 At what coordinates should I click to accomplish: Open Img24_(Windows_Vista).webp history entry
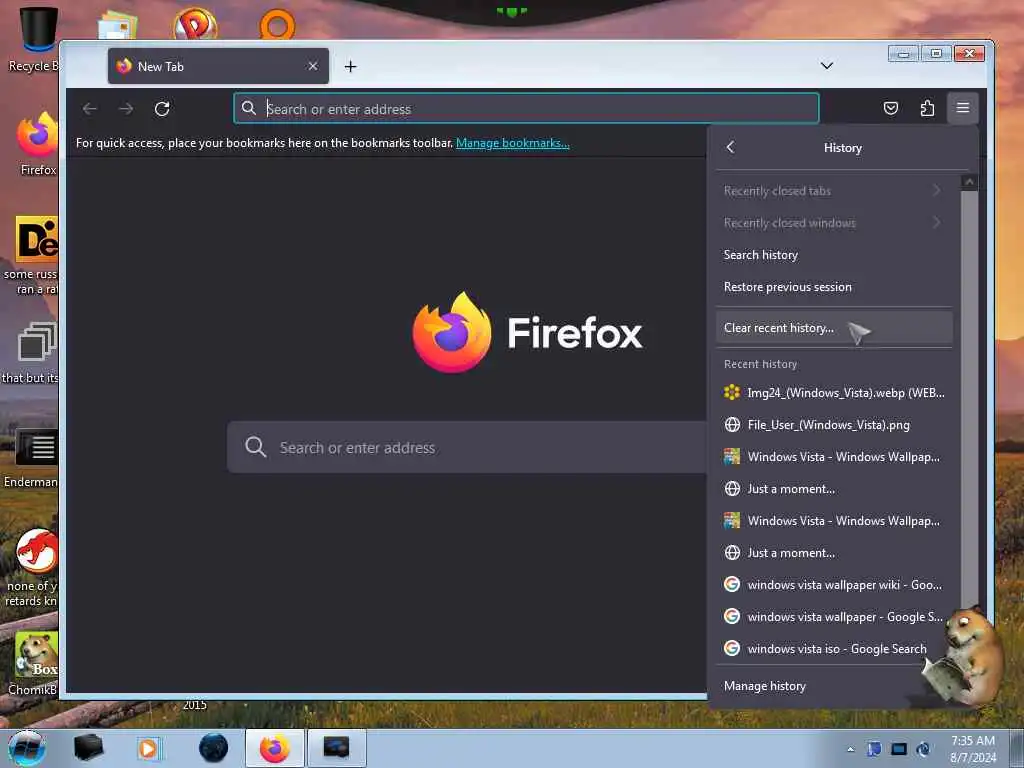click(x=833, y=392)
